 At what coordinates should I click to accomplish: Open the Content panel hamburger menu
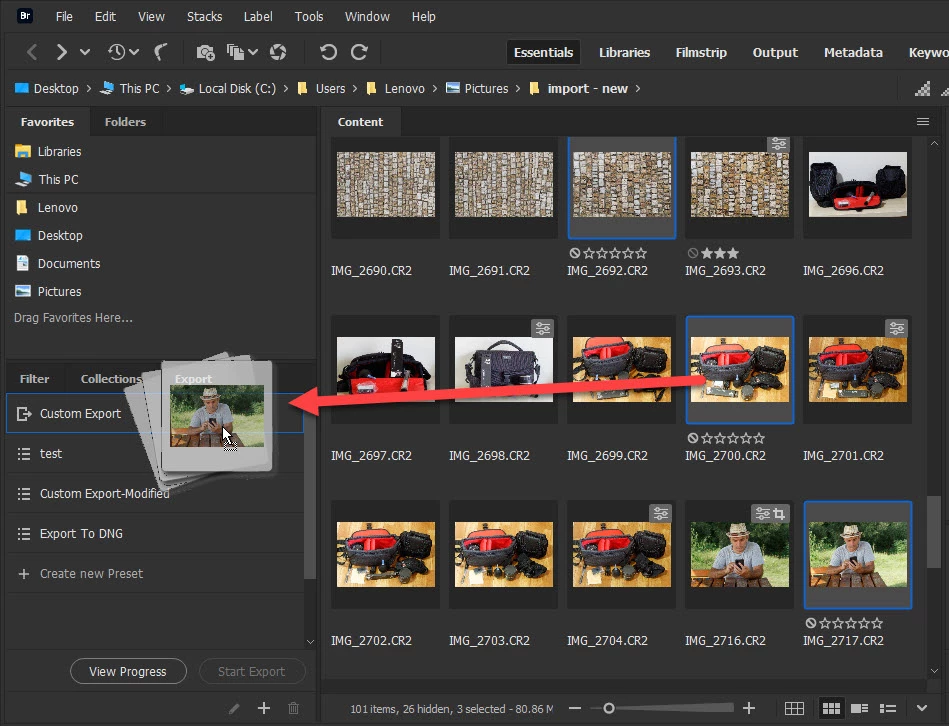click(923, 121)
